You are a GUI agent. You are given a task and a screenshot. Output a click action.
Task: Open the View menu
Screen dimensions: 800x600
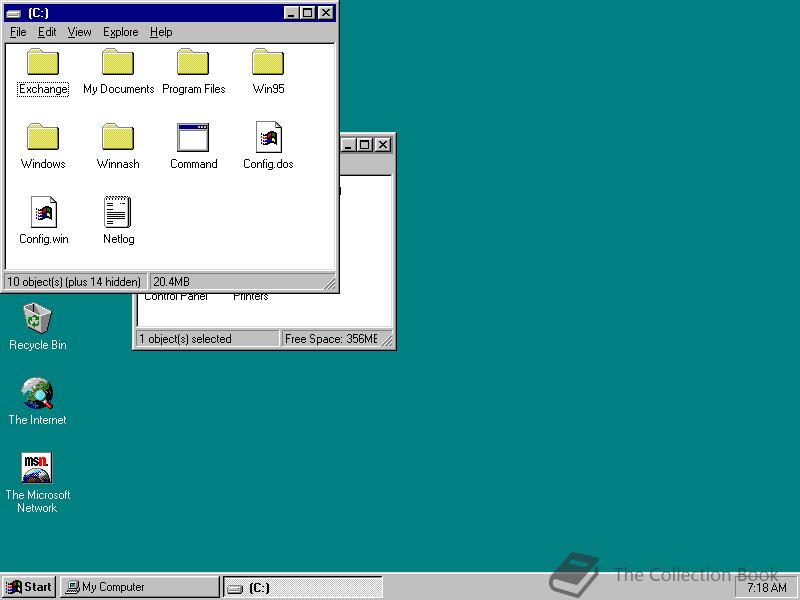79,32
